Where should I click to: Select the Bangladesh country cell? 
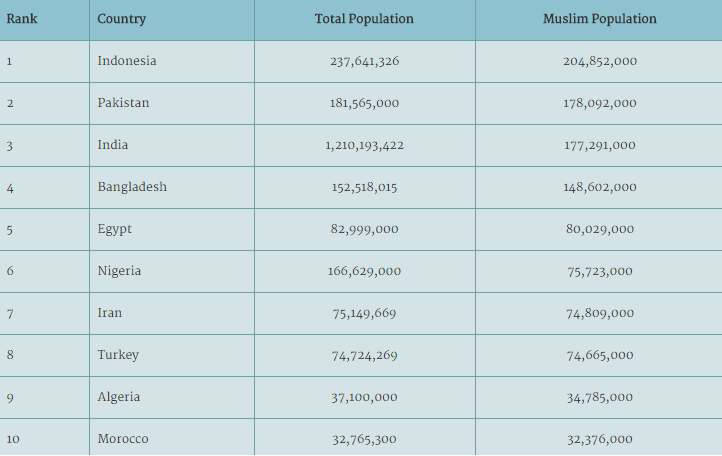click(x=172, y=187)
